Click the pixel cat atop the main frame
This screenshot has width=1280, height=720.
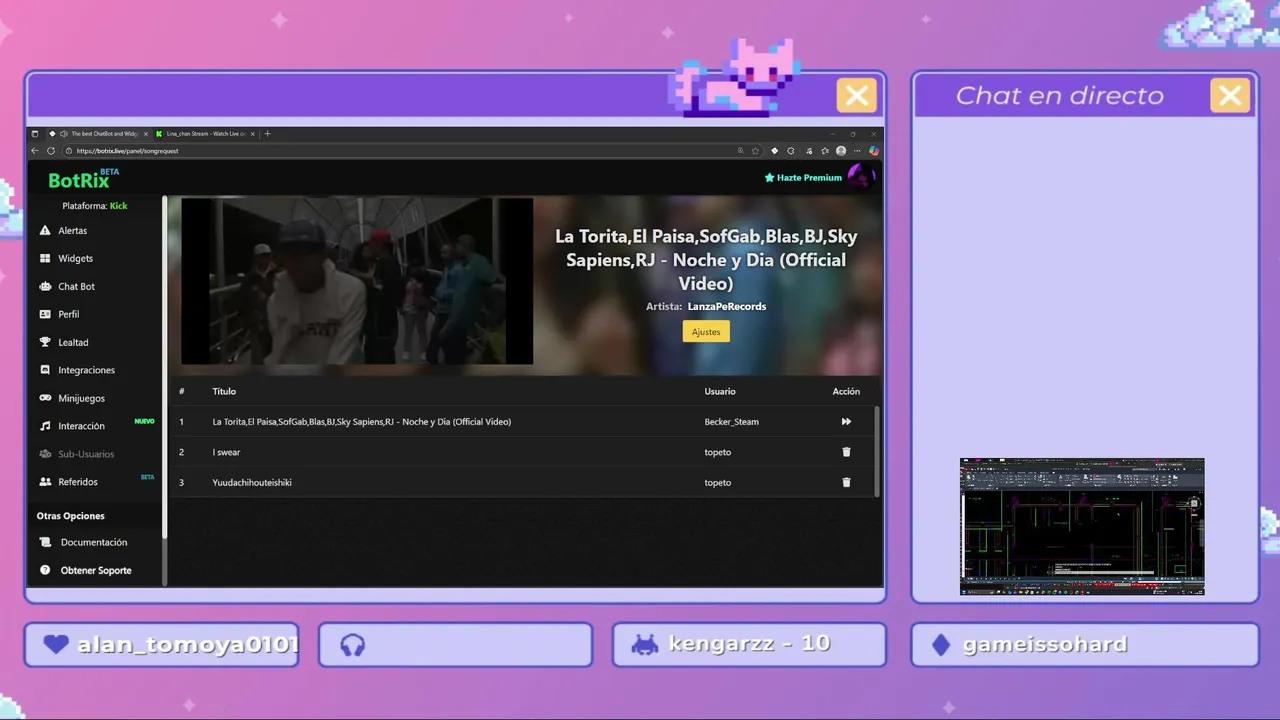point(735,76)
